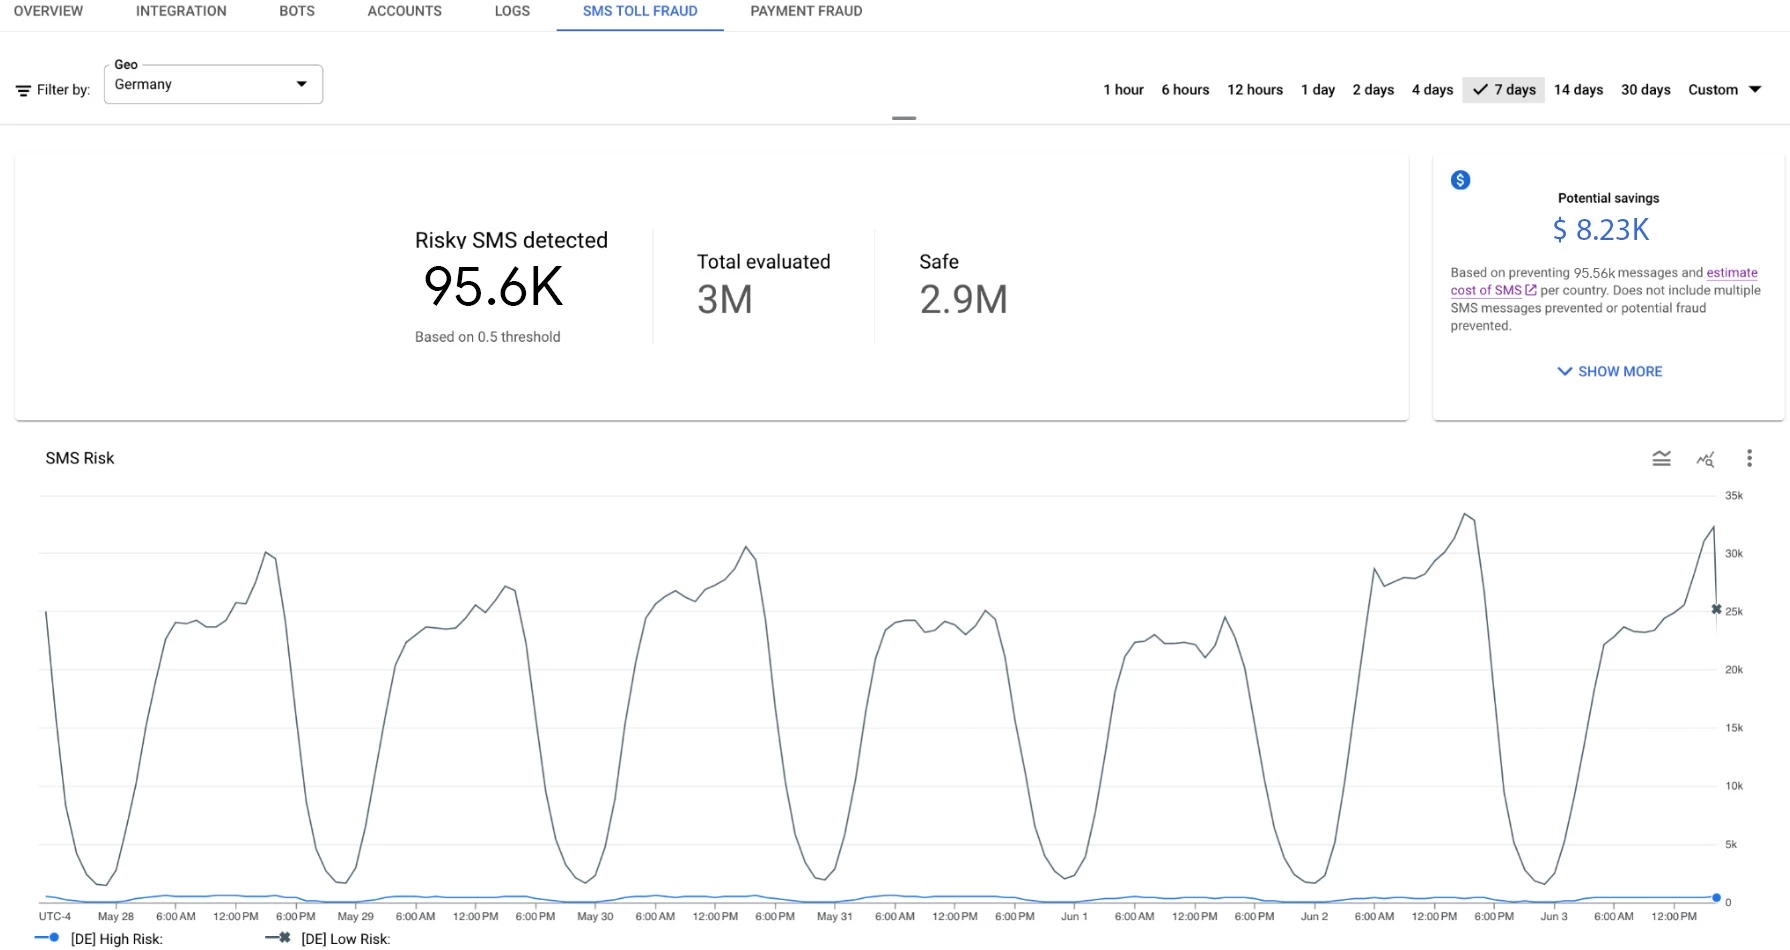Click the Filter by funnel icon

(23, 90)
